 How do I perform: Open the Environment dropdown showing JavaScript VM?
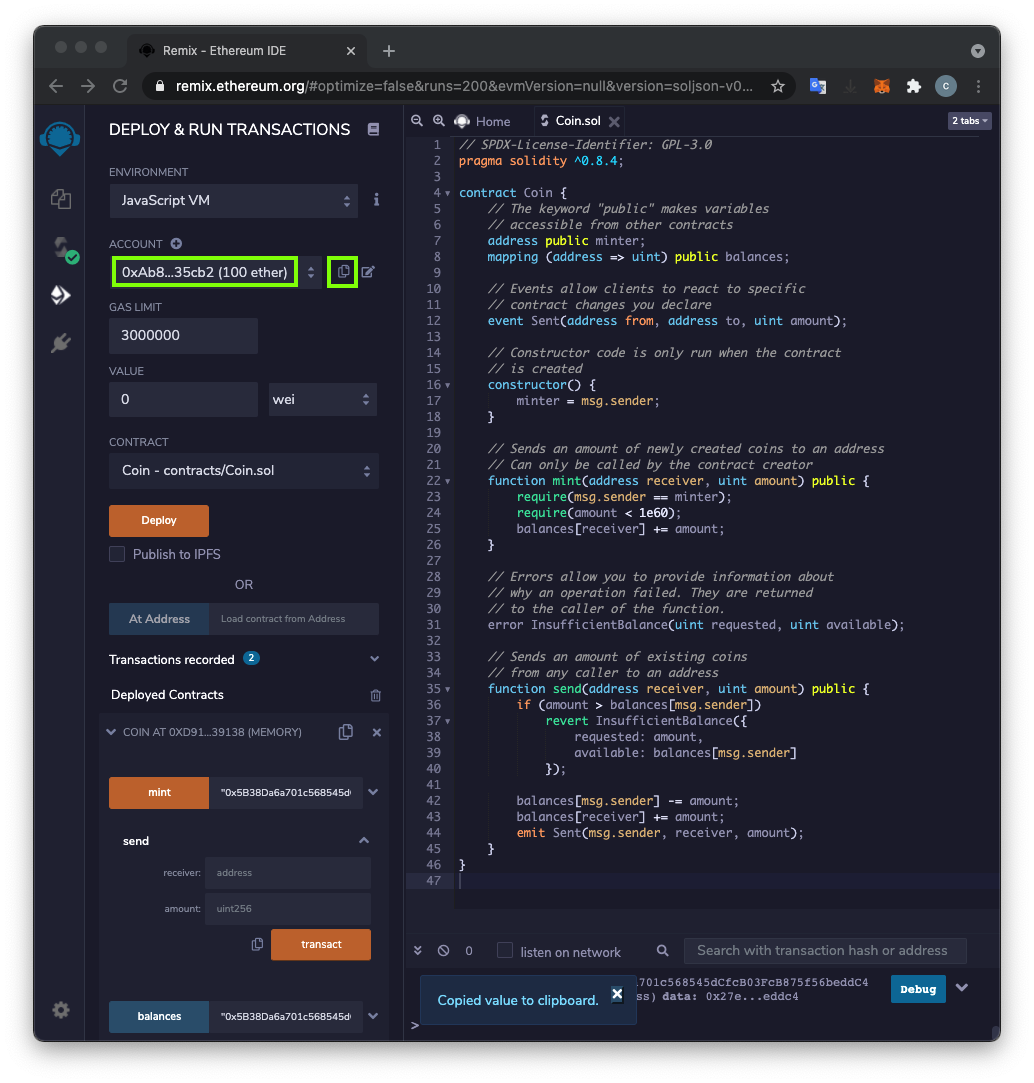[233, 200]
